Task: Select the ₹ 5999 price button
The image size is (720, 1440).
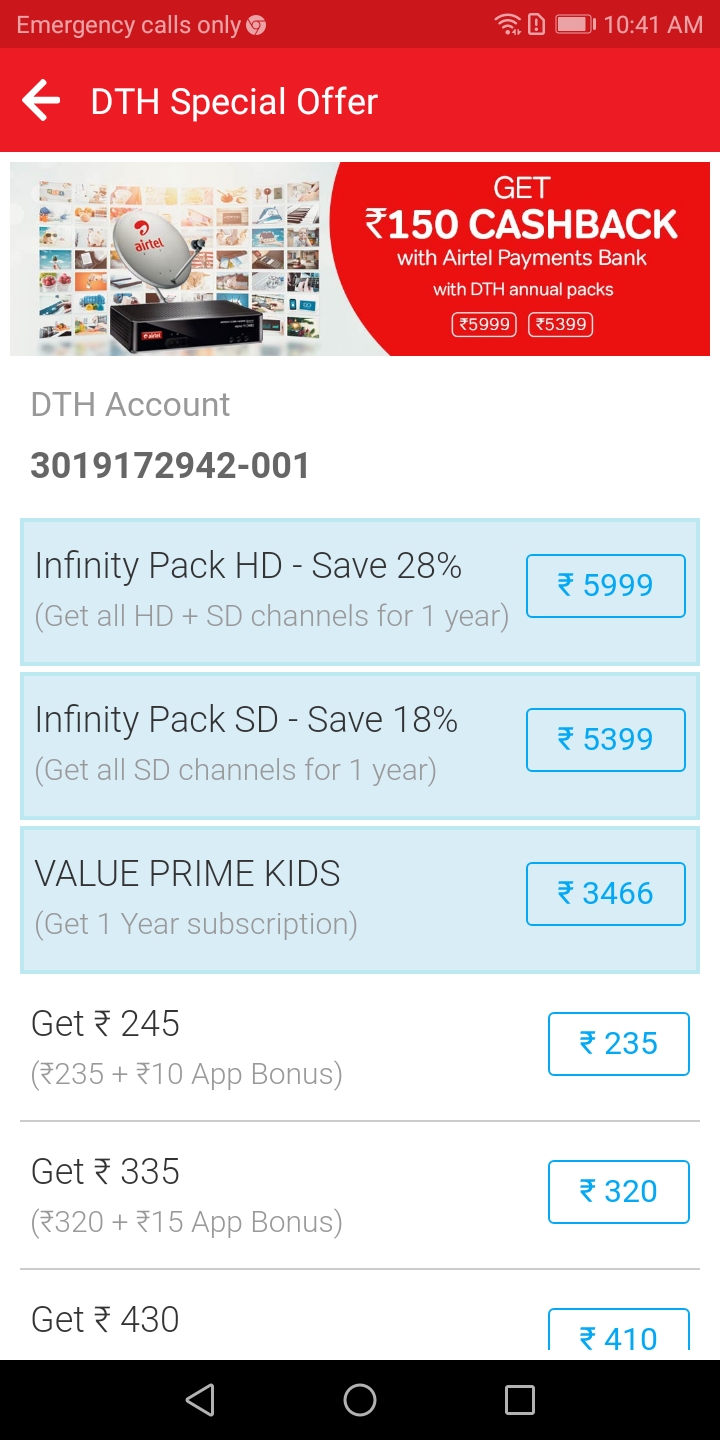Action: [605, 586]
